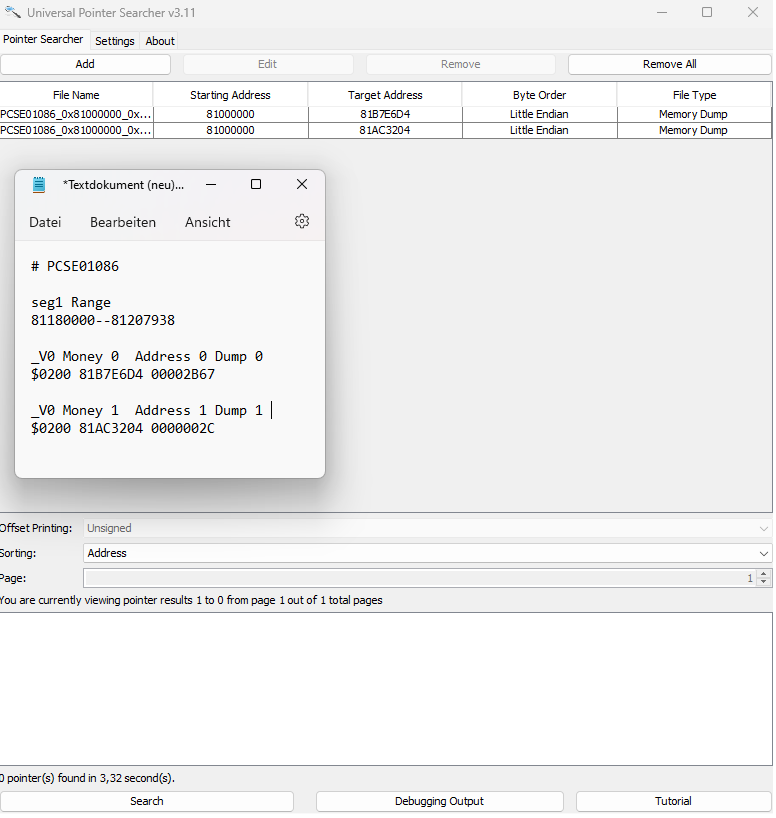Select the row with target 81AC3204
Image resolution: width=776 pixels, height=818 pixels.
tap(385, 130)
